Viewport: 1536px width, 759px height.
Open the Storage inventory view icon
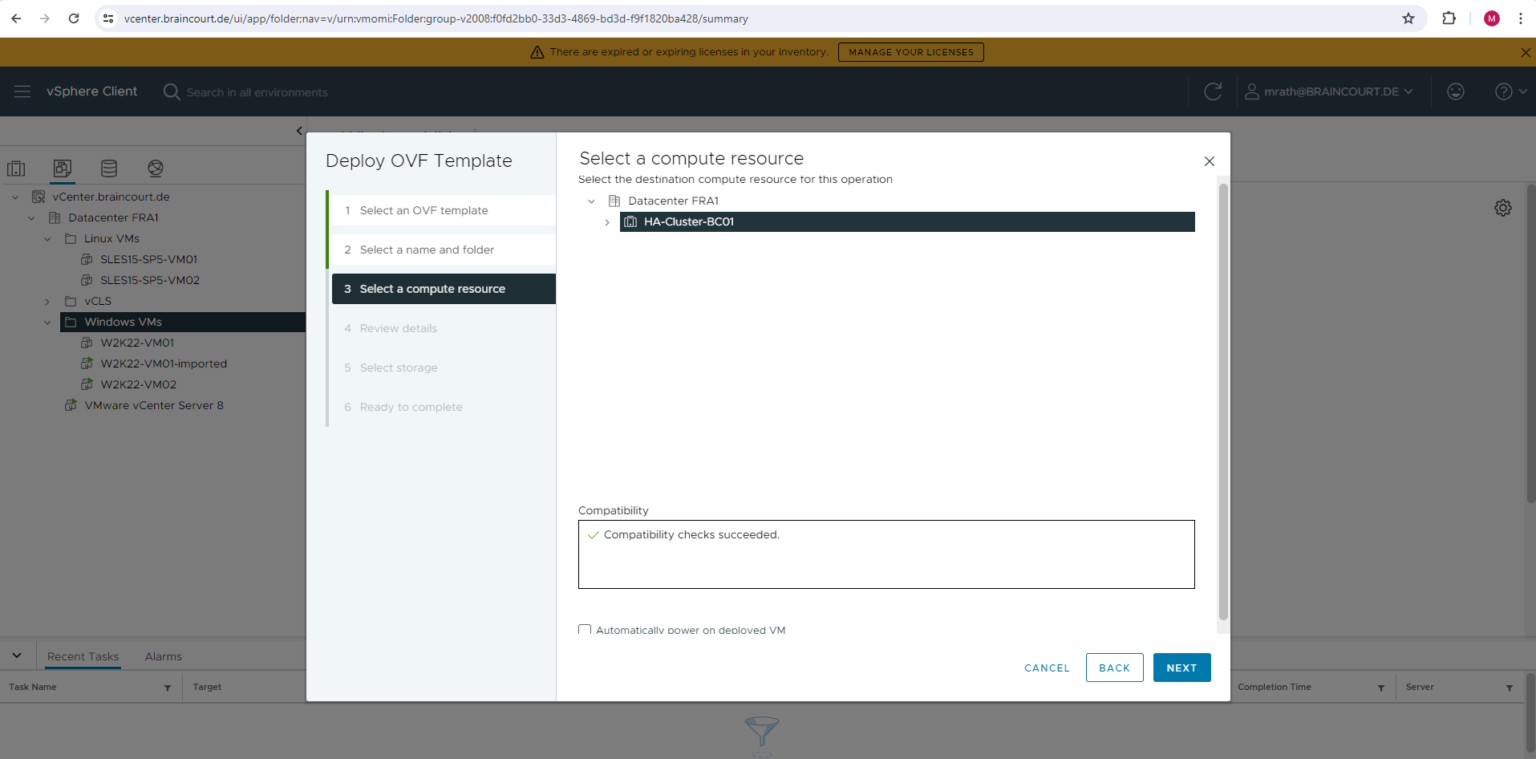[x=109, y=168]
